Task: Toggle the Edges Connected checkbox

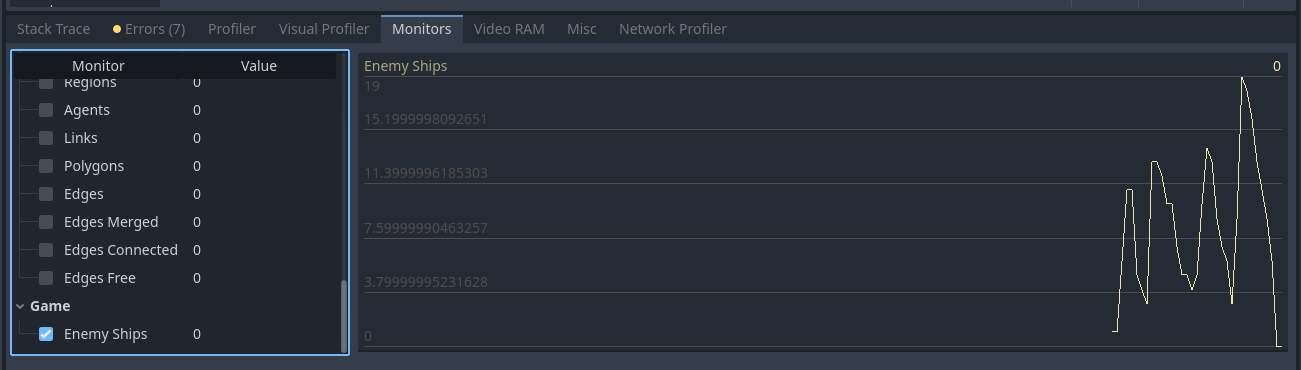Action: [46, 250]
